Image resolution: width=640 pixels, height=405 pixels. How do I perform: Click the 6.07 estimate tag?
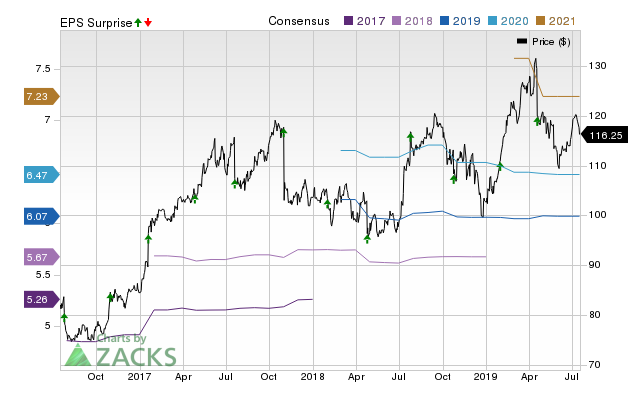tap(38, 215)
